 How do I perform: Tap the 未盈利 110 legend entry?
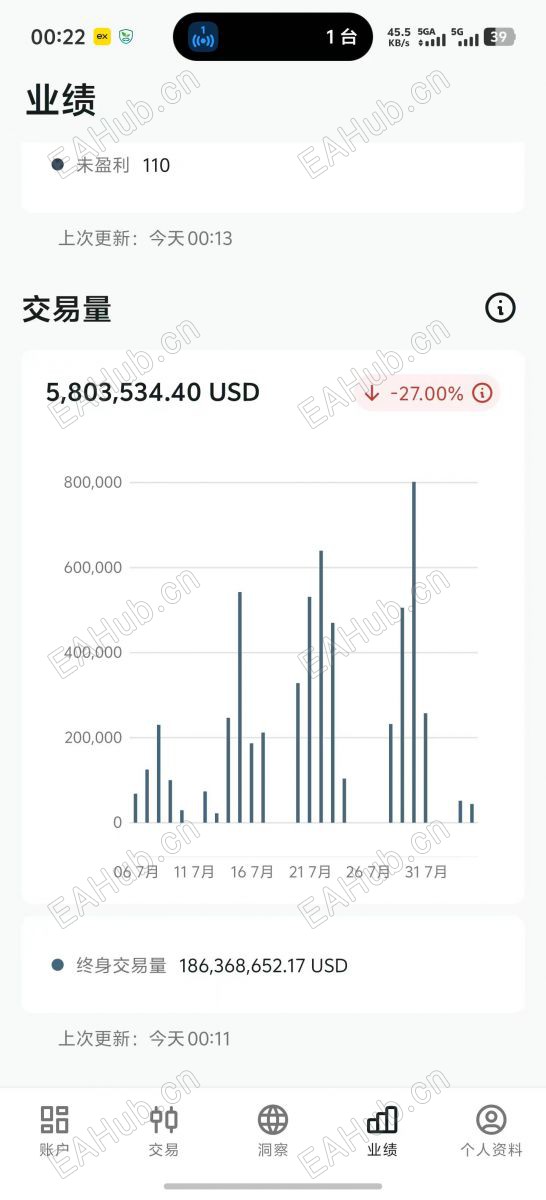point(111,165)
